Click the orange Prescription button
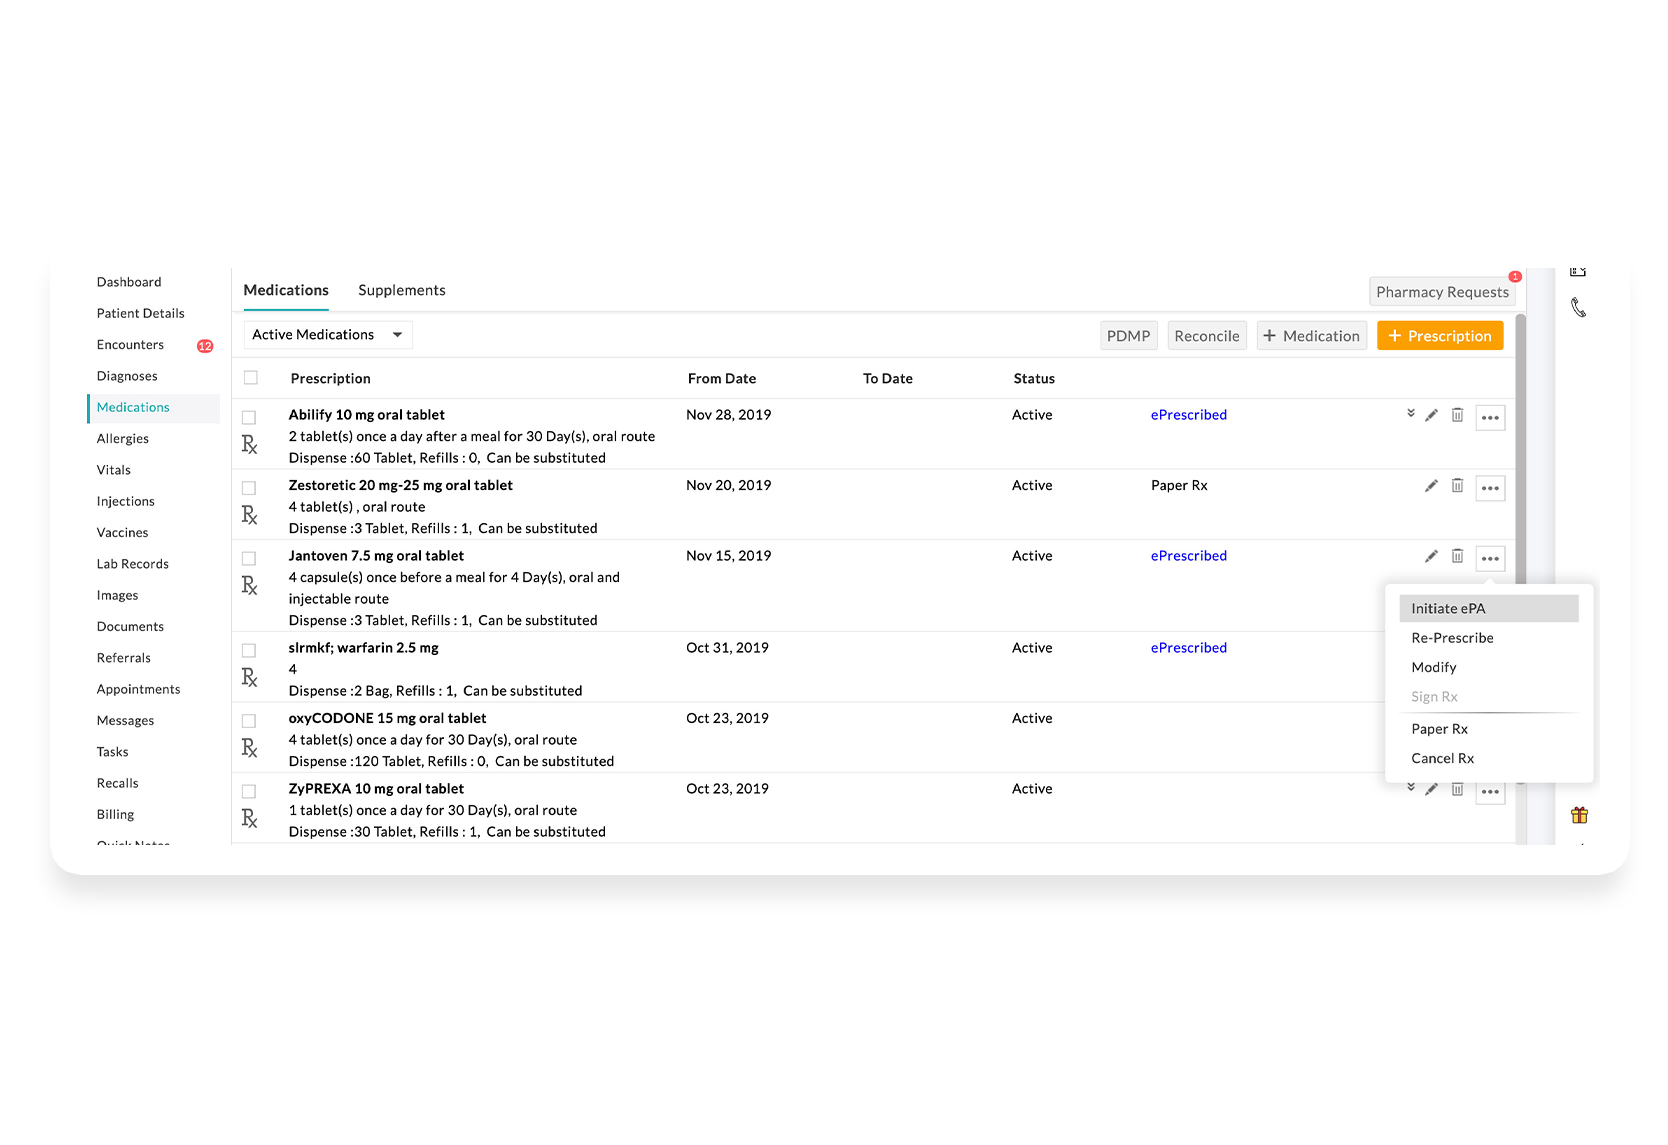The width and height of the screenshot is (1668, 1145). tap(1439, 336)
